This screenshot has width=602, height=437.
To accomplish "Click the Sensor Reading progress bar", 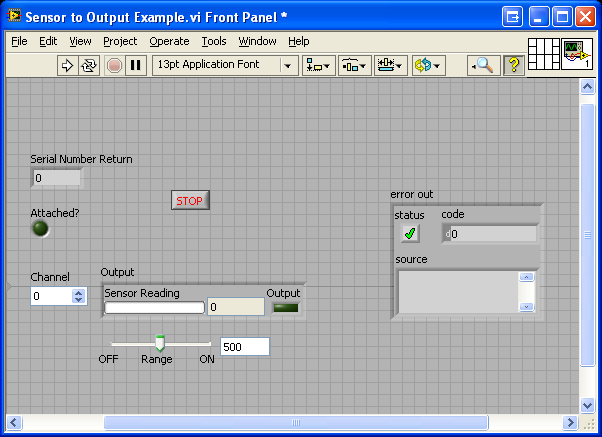I will click(155, 308).
